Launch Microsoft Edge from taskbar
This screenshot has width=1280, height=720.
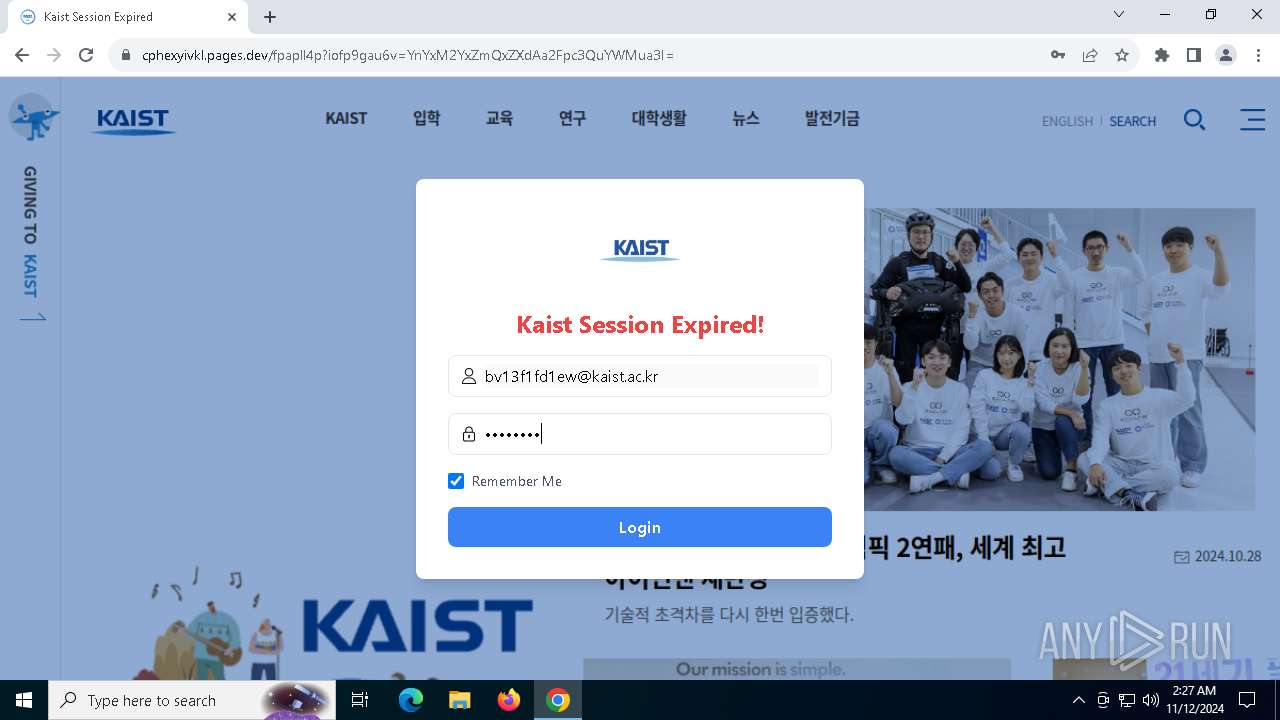tap(411, 700)
